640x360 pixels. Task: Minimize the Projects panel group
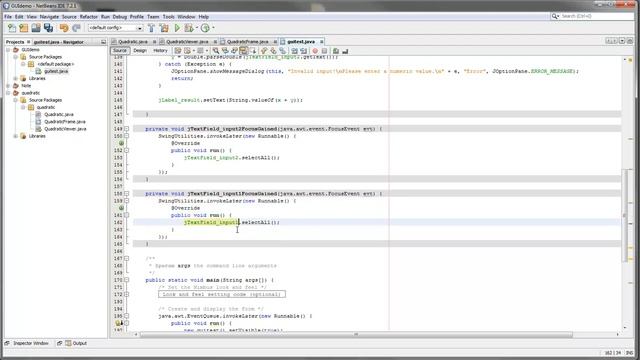[103, 42]
